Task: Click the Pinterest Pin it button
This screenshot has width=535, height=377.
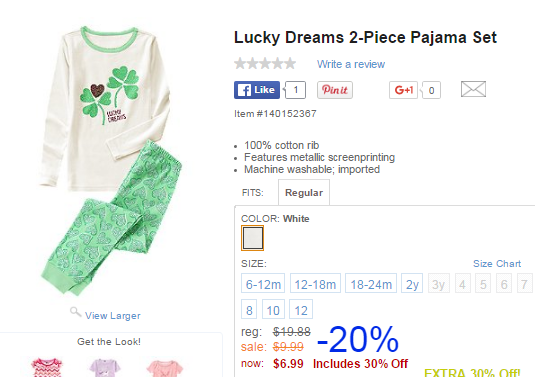Action: coord(335,90)
